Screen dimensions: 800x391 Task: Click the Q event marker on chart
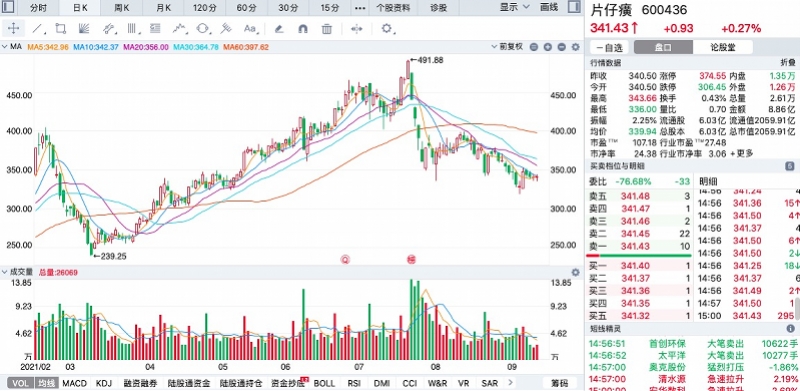coord(345,259)
